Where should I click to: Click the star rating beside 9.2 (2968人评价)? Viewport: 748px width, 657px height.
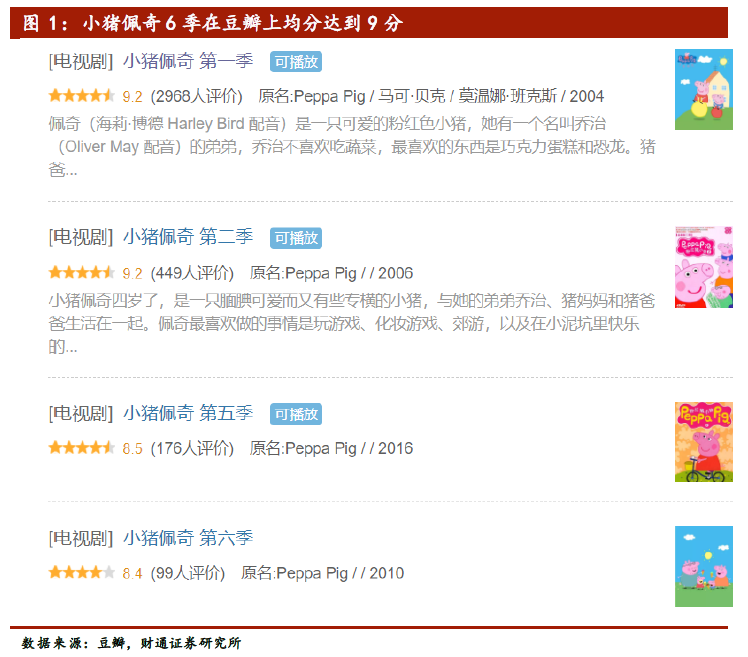click(x=82, y=95)
